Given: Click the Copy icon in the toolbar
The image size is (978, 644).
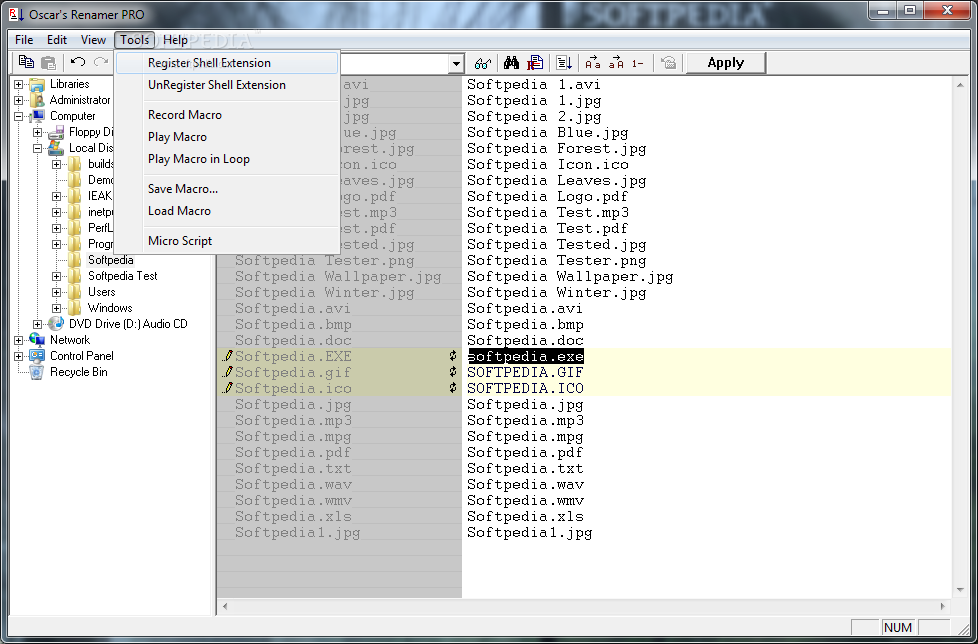Looking at the screenshot, I should [x=26, y=62].
